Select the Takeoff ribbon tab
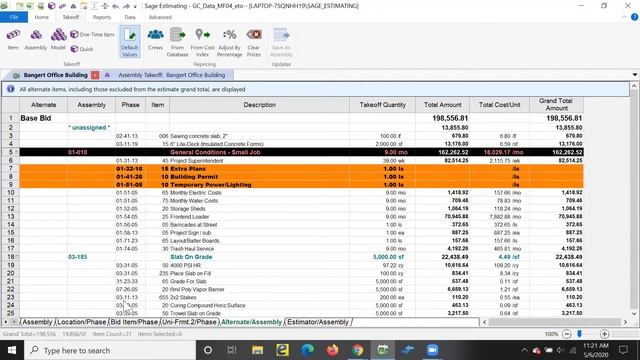Image resolution: width=640 pixels, height=360 pixels. coord(71,17)
